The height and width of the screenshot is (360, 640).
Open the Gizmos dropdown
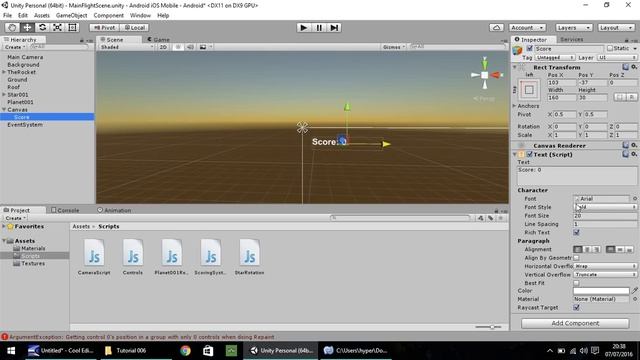click(393, 47)
